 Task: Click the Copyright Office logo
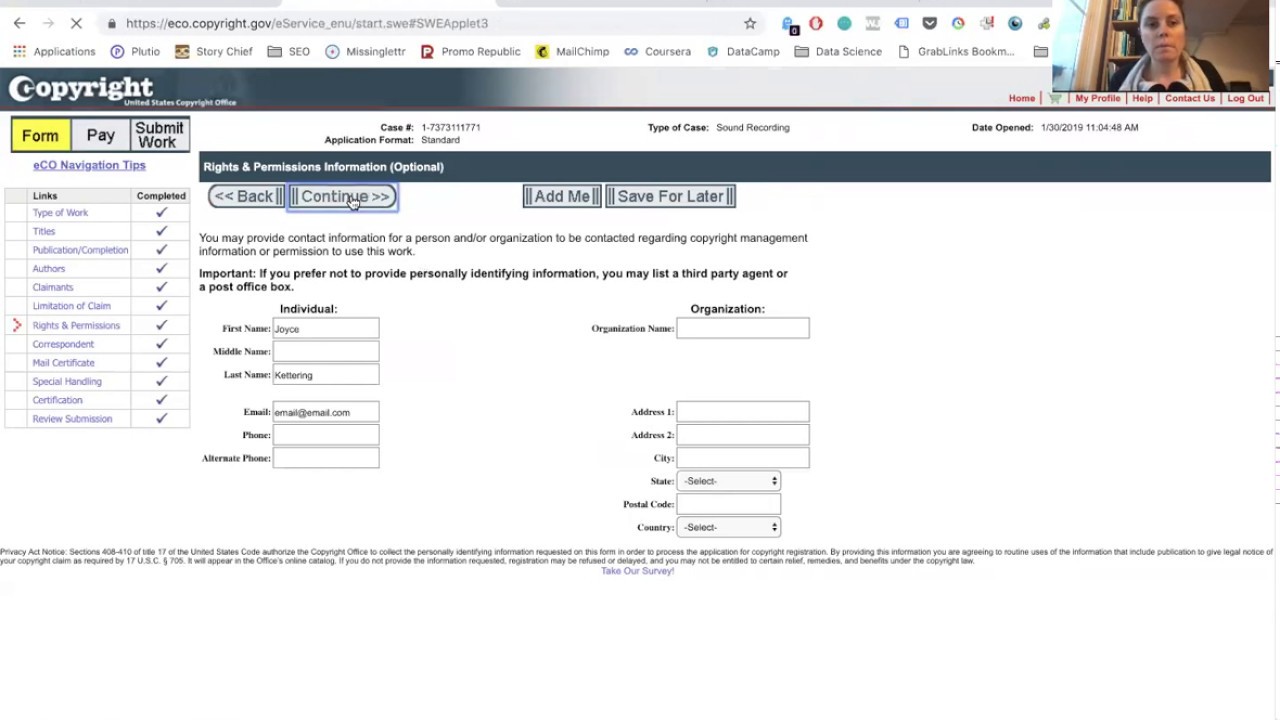point(122,90)
